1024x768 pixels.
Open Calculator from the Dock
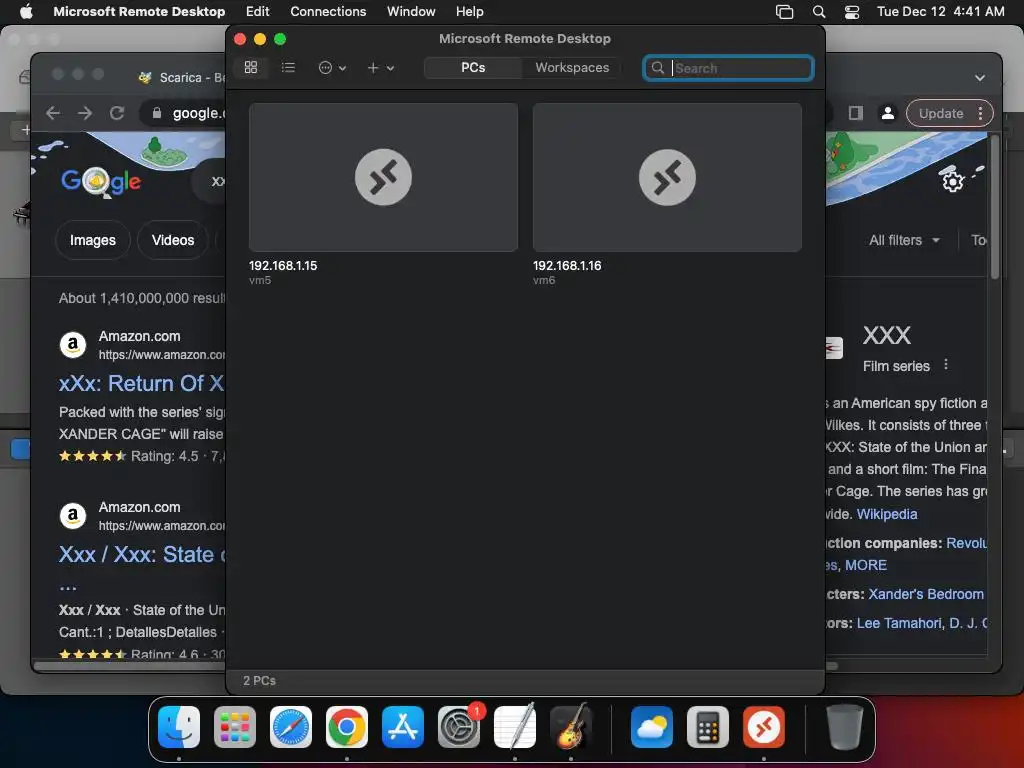(x=708, y=727)
